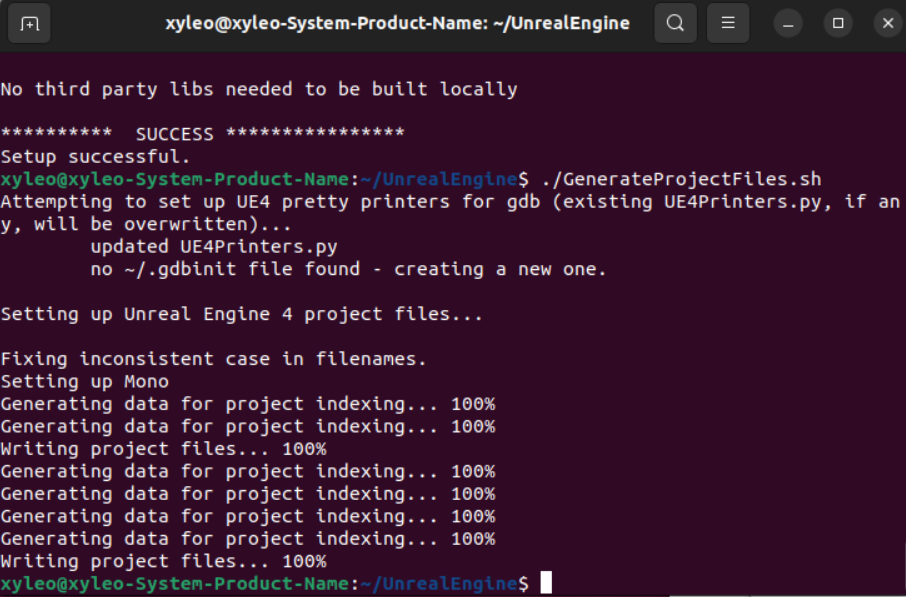Click "No third party libs needed" line
The image size is (906, 597).
click(258, 89)
